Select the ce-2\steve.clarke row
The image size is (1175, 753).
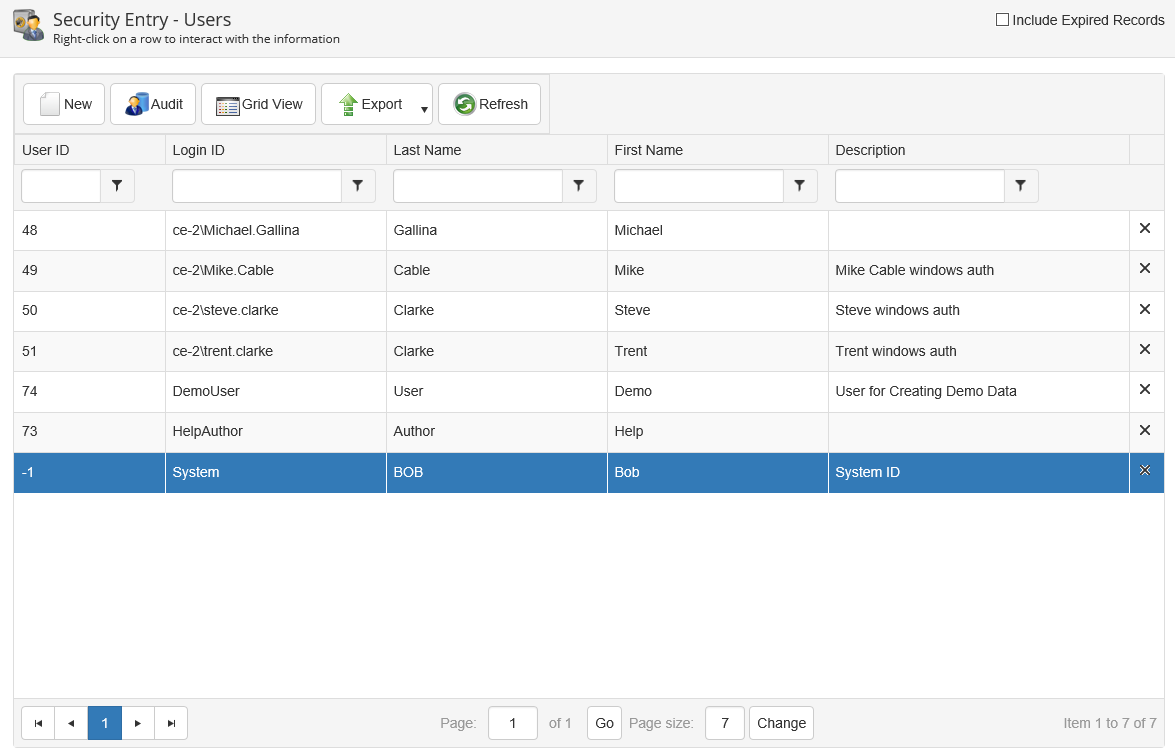coord(225,310)
